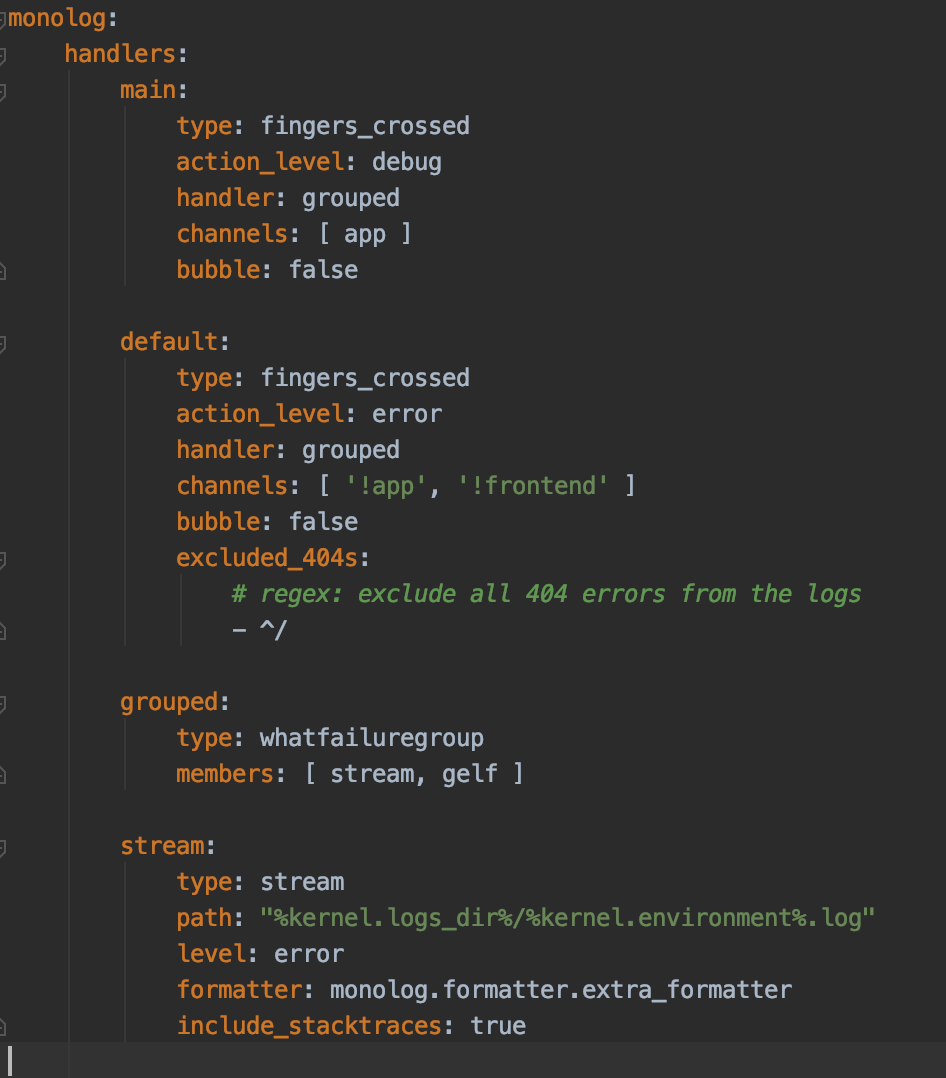Select fingers_crossed value under main
Viewport: 946px width, 1078px height.
click(365, 125)
